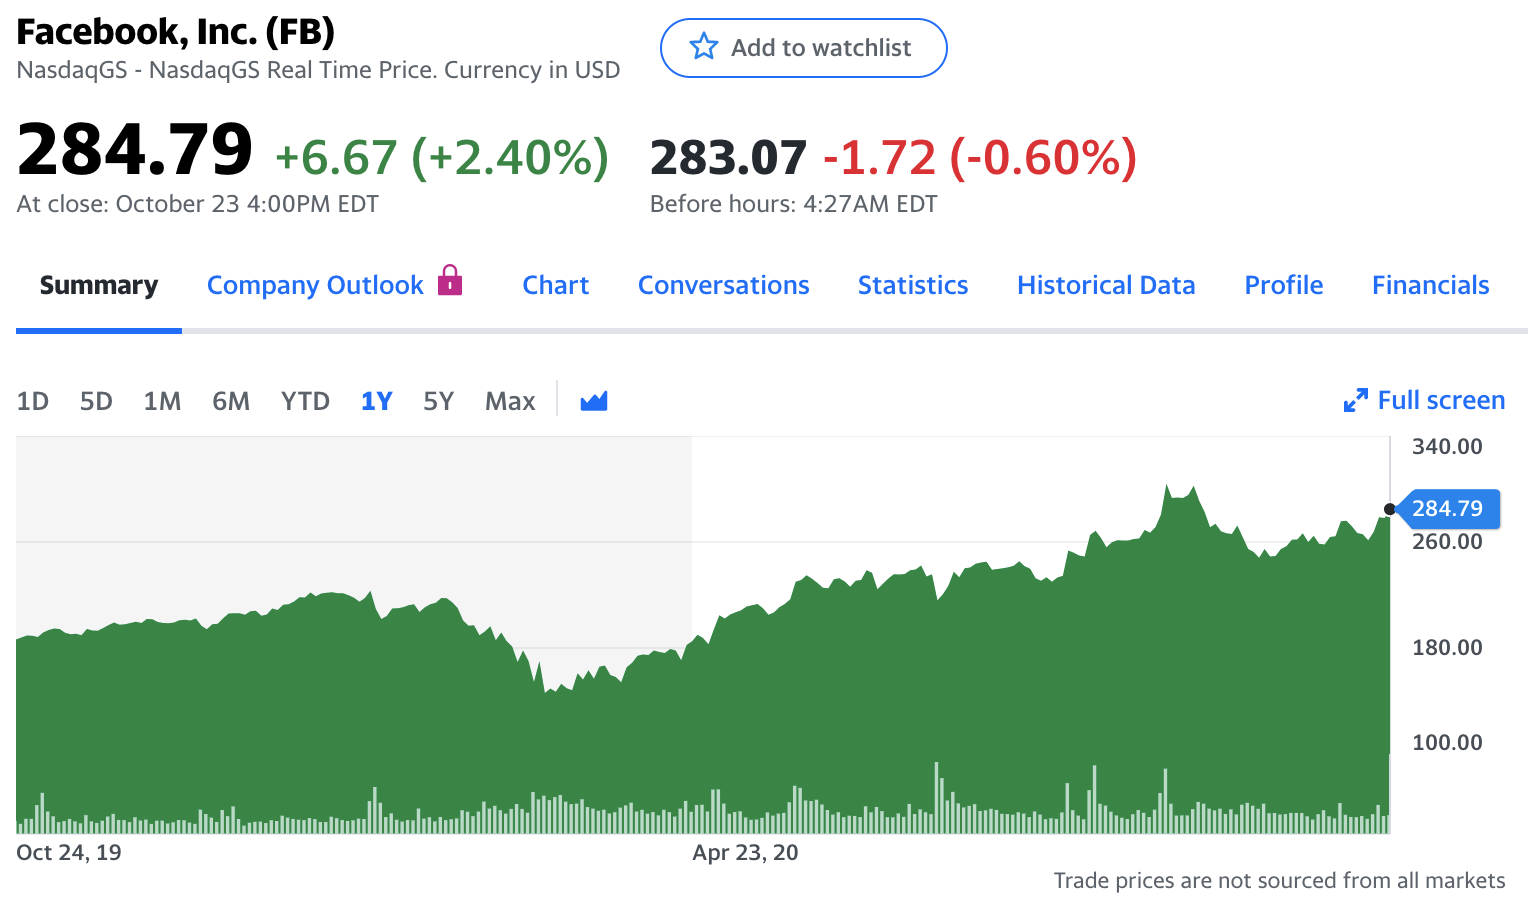Click the Facebook, Inc. (FB) title

tap(176, 32)
